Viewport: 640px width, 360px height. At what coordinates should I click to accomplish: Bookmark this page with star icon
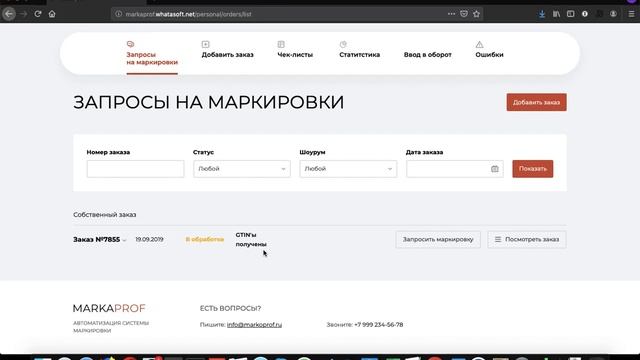pyautogui.click(x=476, y=14)
